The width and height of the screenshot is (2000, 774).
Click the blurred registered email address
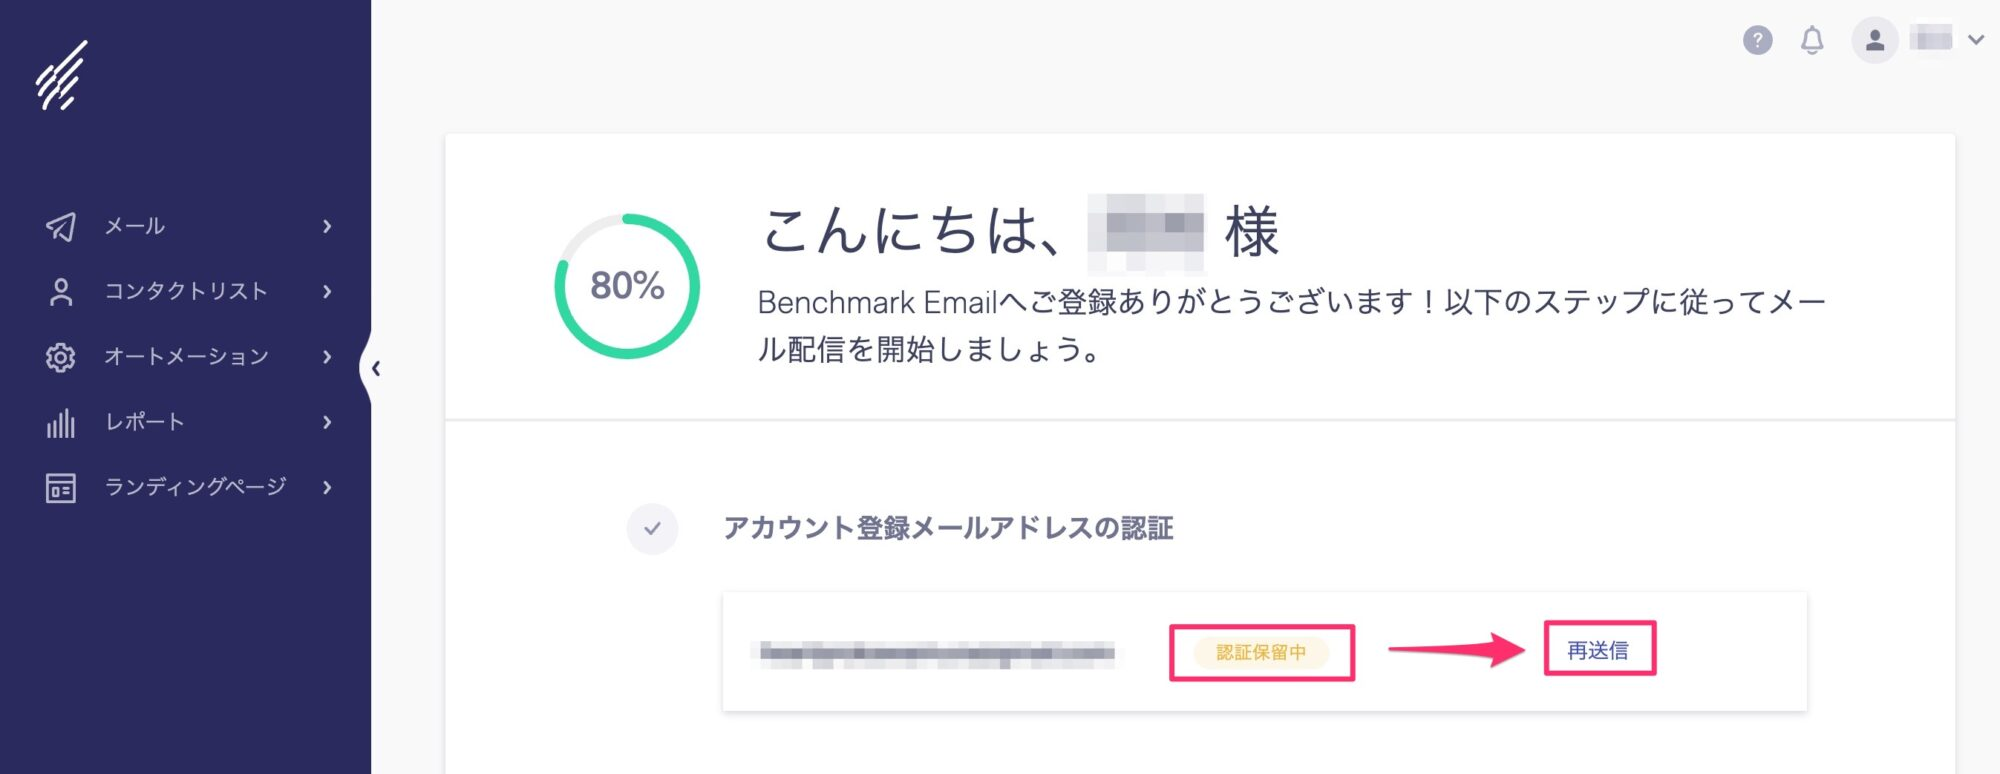coord(937,653)
